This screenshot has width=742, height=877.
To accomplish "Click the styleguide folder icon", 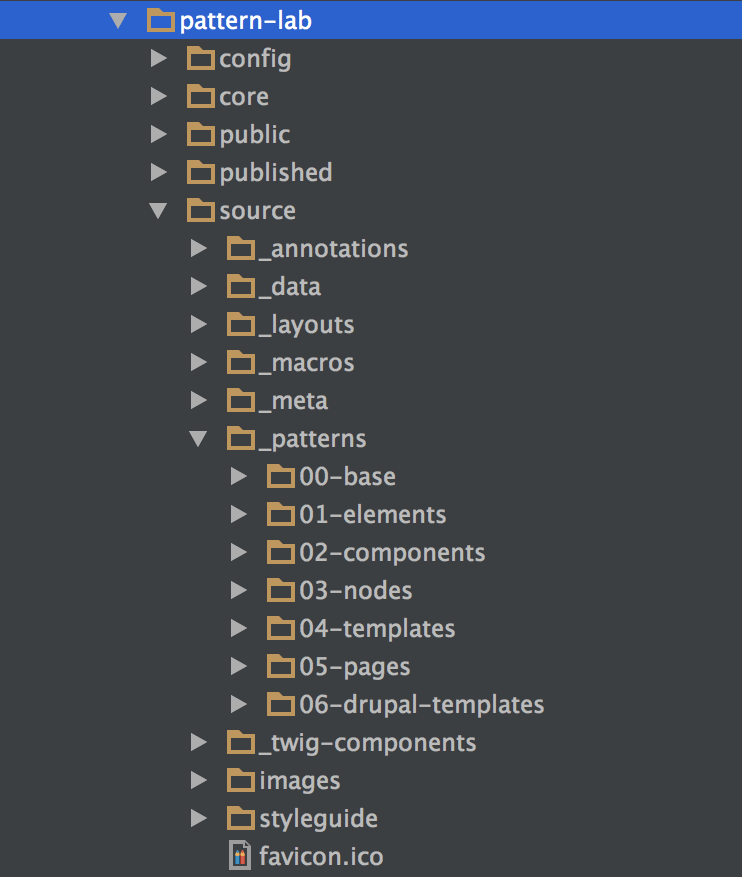I will (240, 818).
